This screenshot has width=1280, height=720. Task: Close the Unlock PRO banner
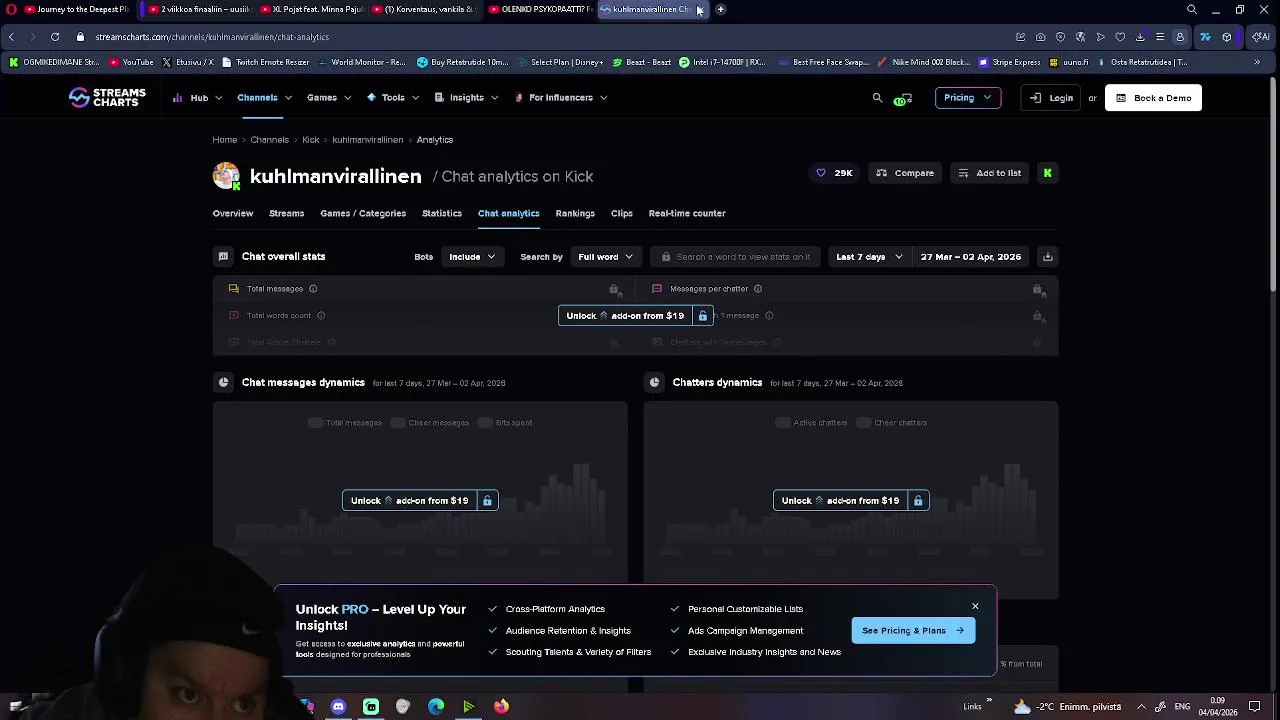(x=975, y=606)
